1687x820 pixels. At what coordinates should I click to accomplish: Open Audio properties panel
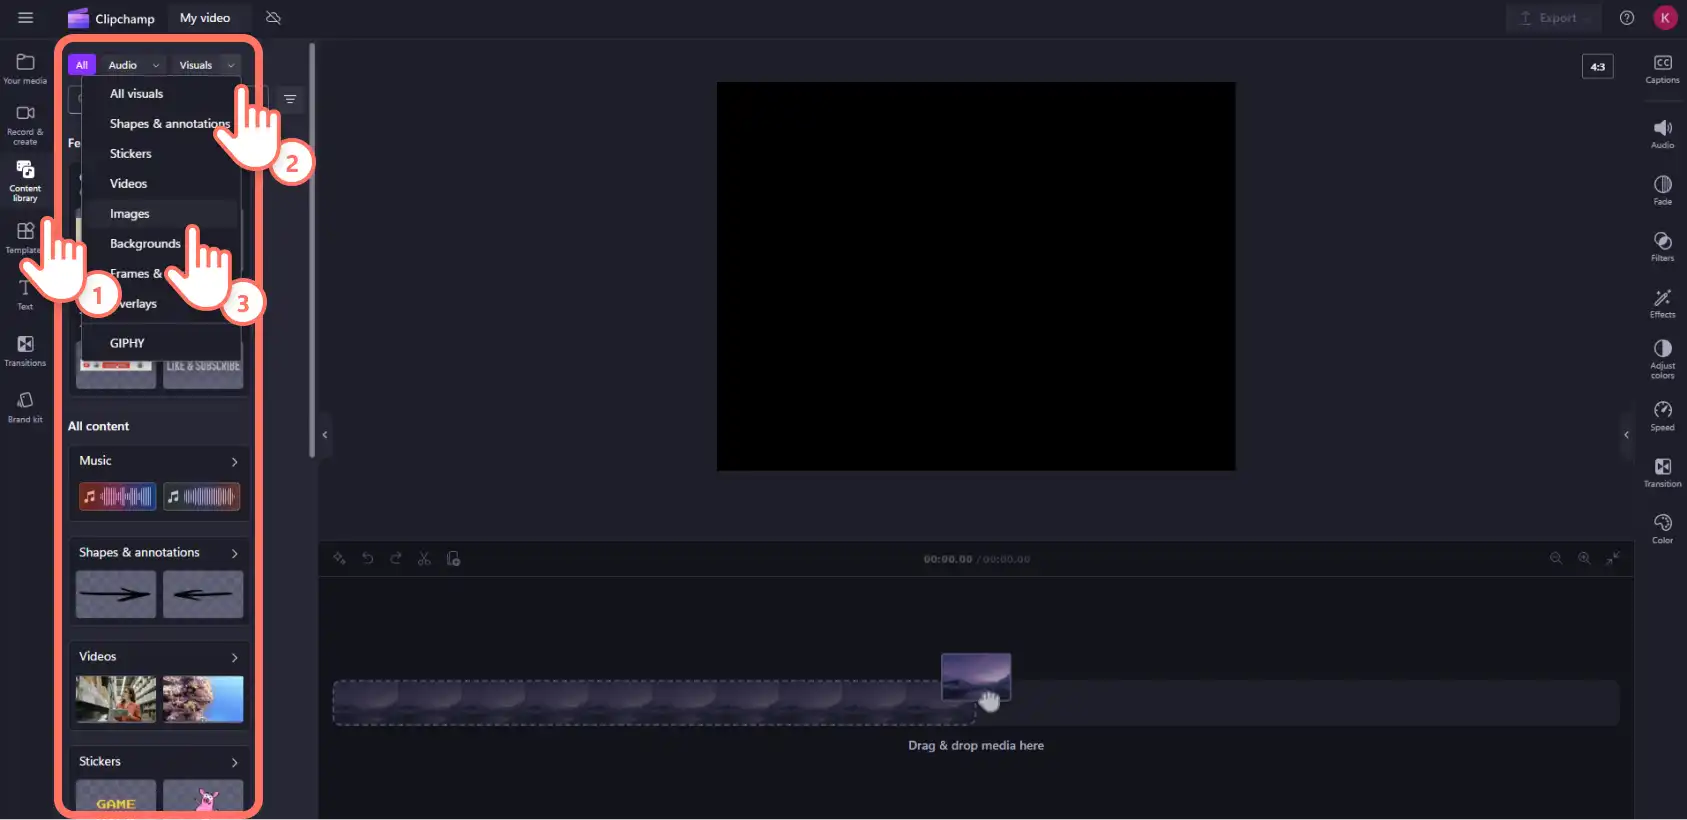pyautogui.click(x=1662, y=134)
